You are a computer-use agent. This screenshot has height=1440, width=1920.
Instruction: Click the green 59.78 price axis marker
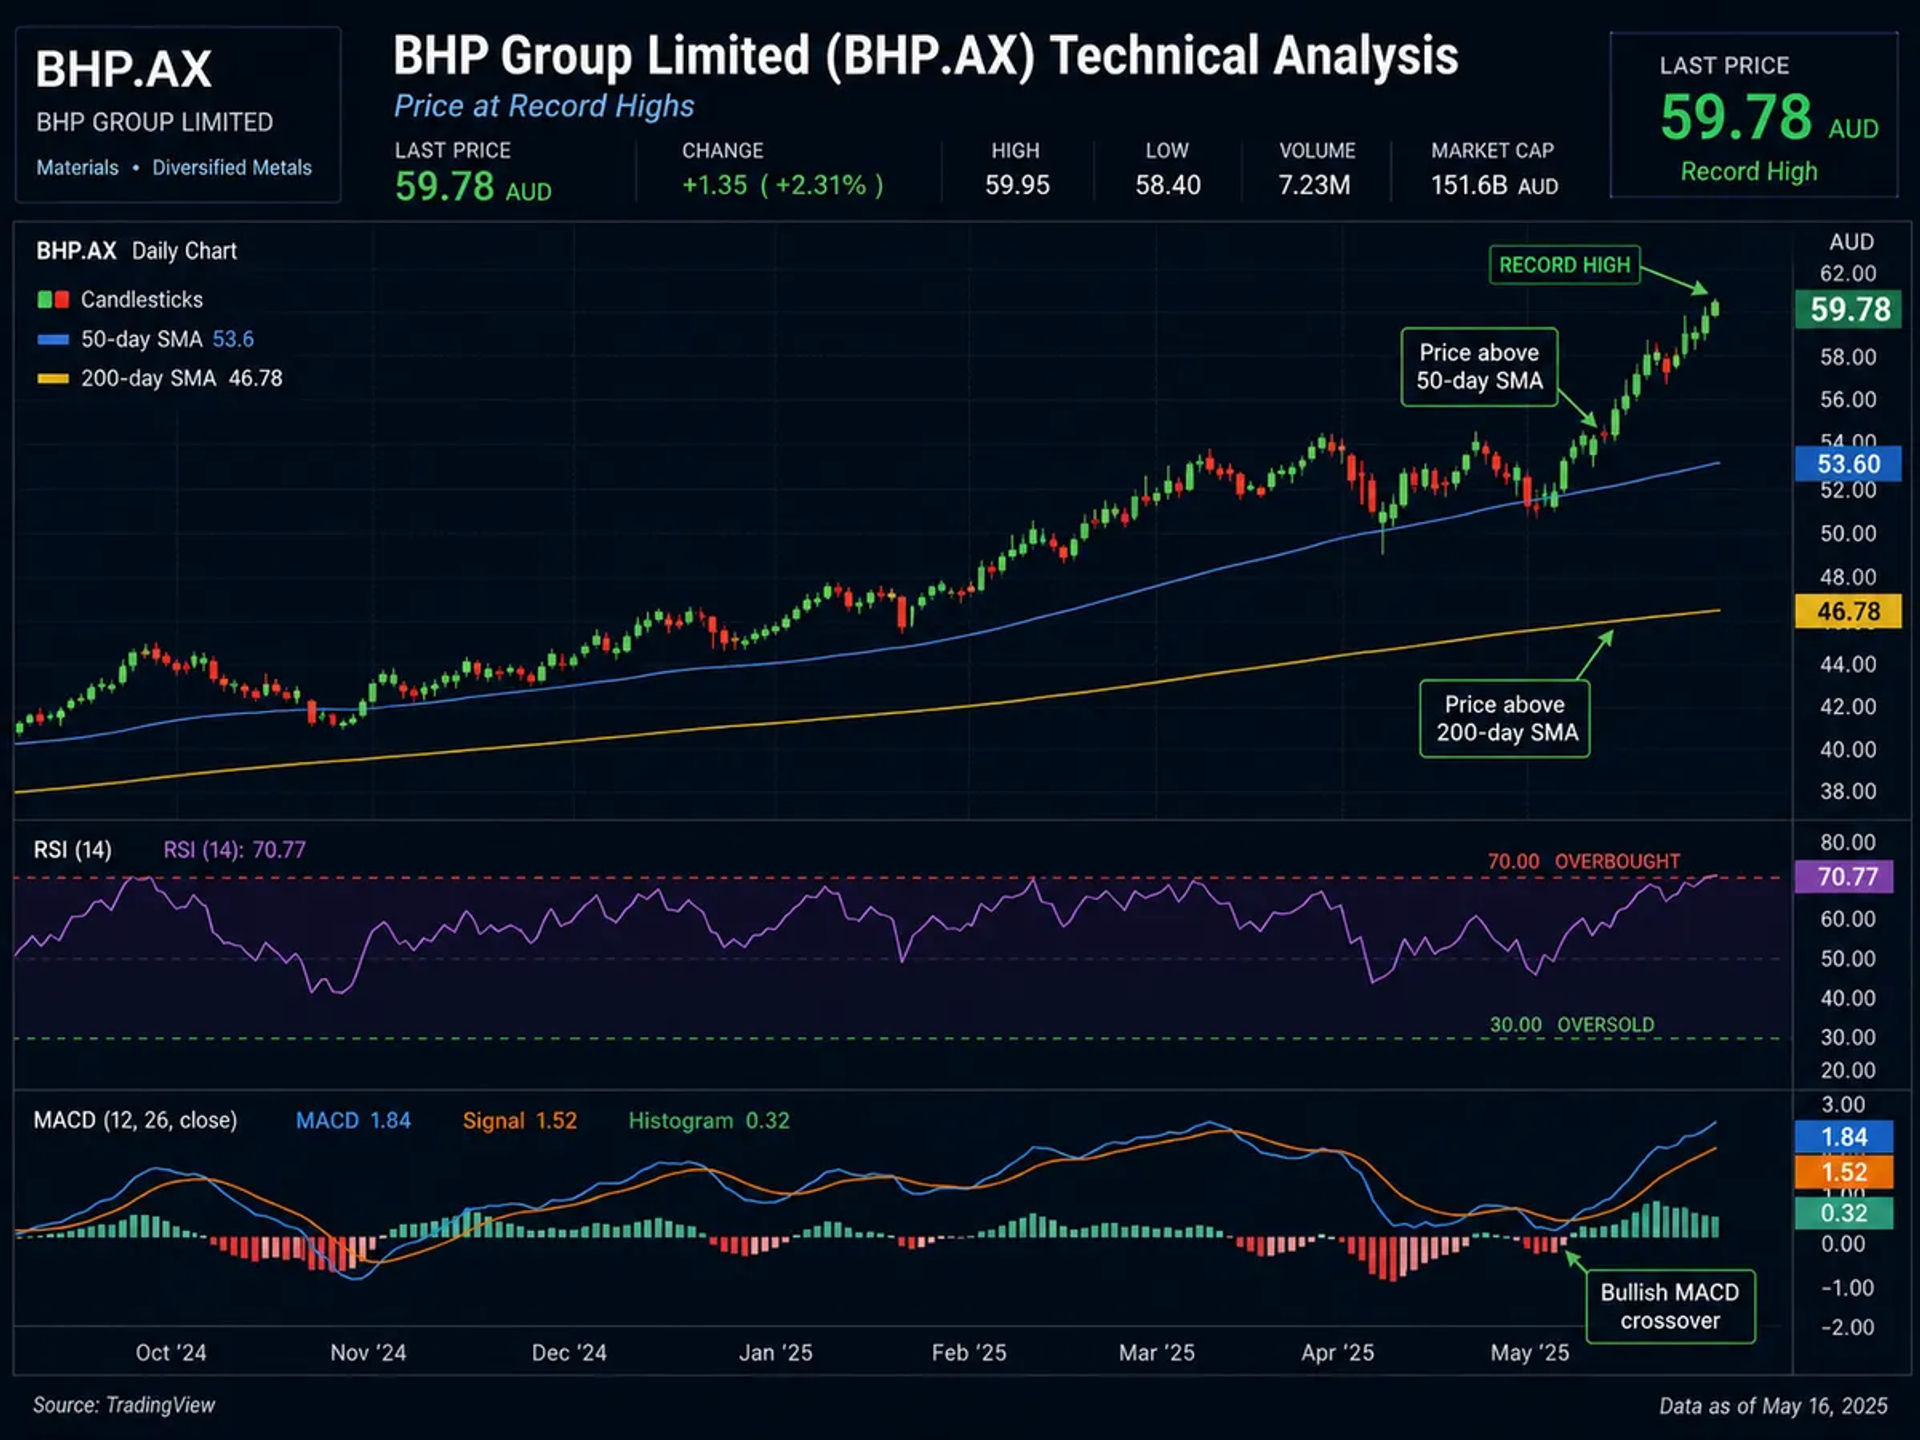[x=1849, y=309]
